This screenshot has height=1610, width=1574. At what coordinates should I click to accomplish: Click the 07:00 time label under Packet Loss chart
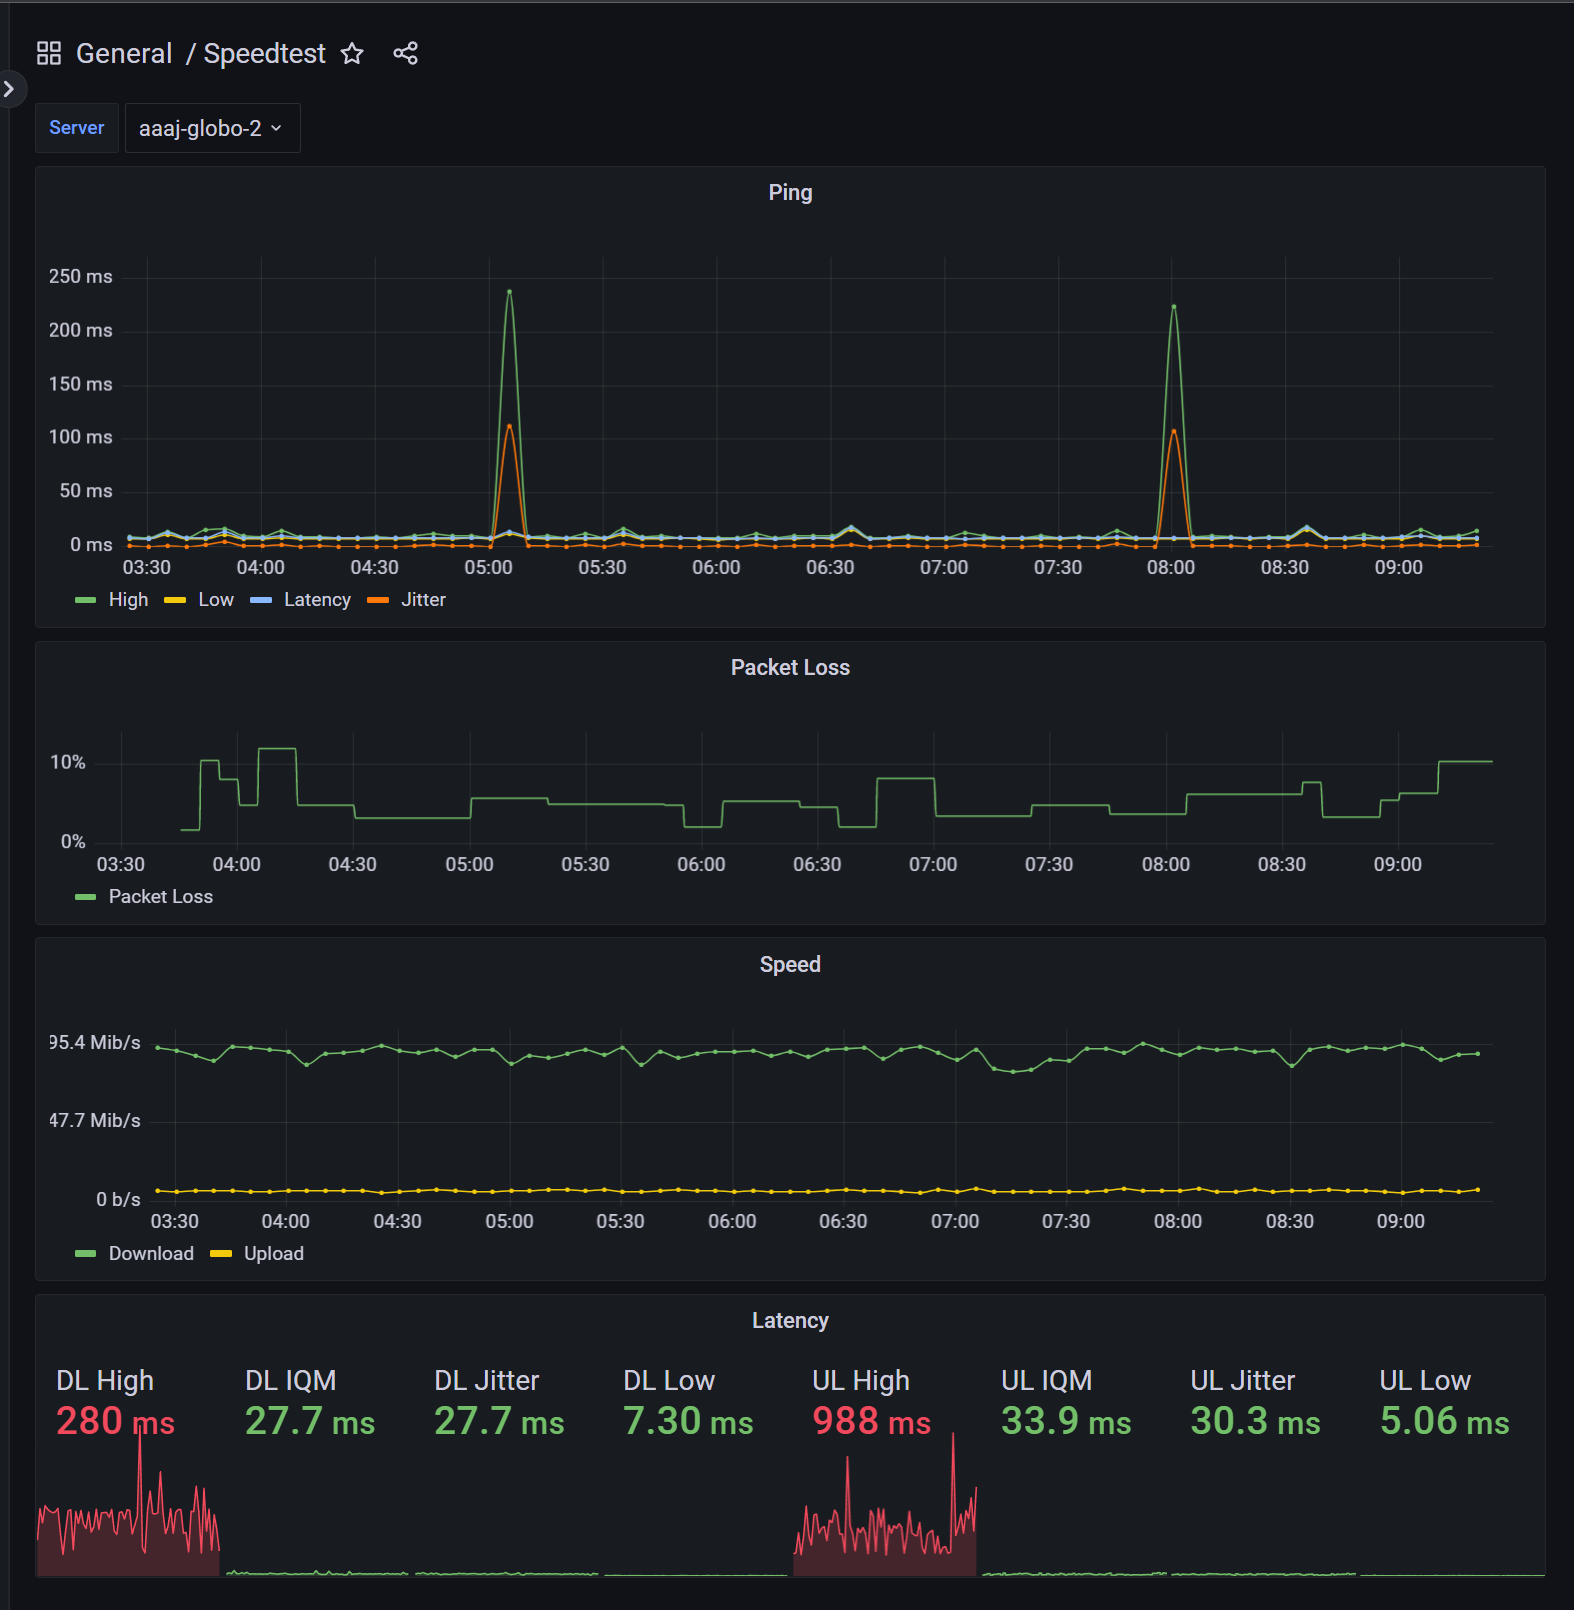coord(933,865)
